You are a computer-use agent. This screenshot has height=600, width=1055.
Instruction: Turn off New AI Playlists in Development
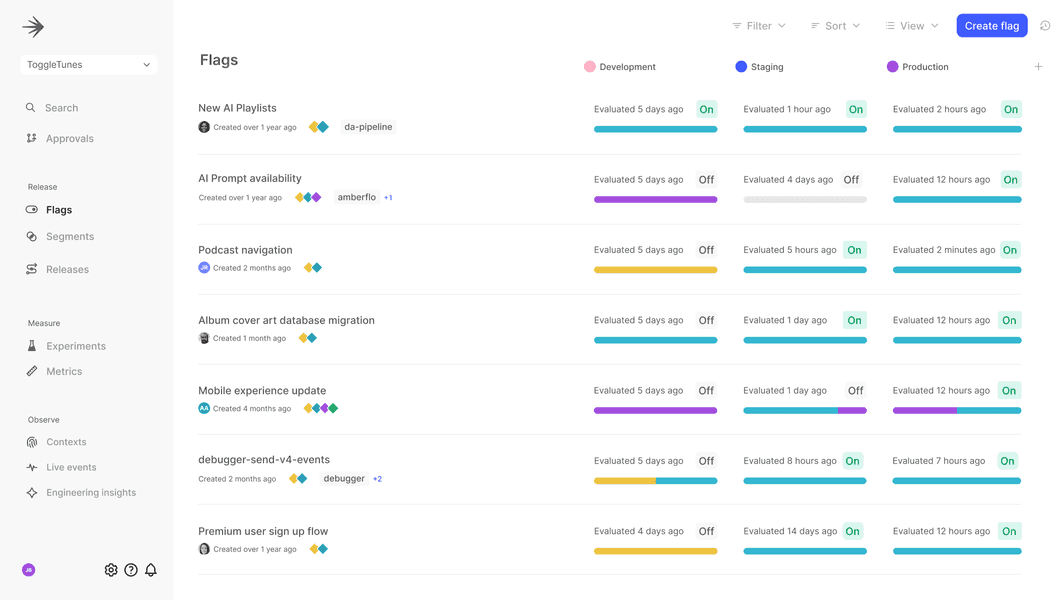click(x=707, y=109)
